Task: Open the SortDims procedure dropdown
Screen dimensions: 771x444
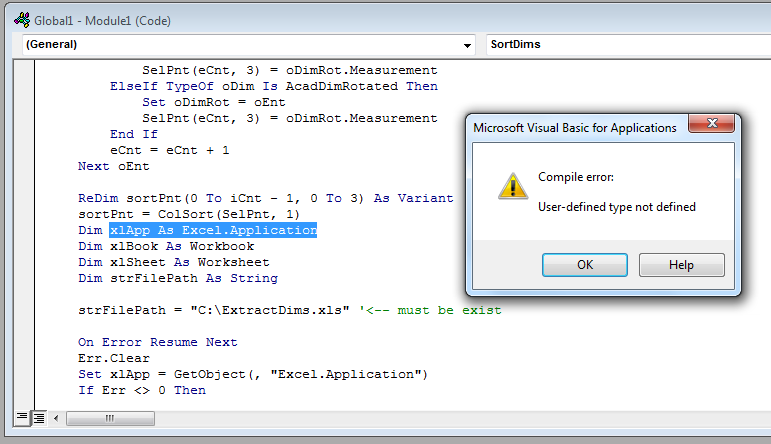Action: pos(628,44)
